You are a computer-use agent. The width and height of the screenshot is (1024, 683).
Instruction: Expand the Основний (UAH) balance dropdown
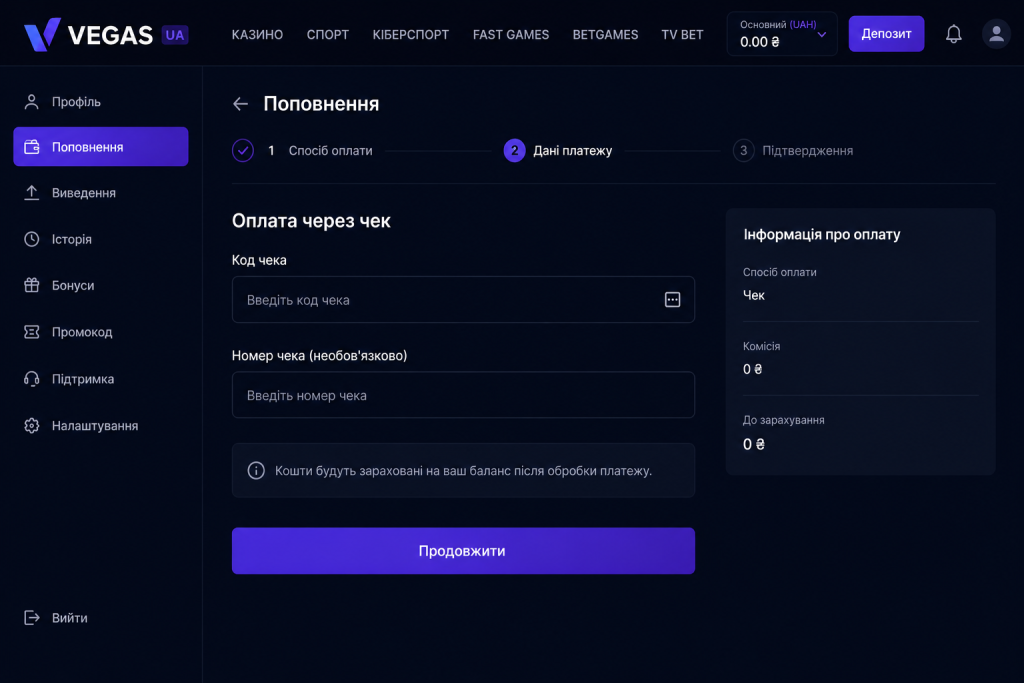click(x=782, y=34)
